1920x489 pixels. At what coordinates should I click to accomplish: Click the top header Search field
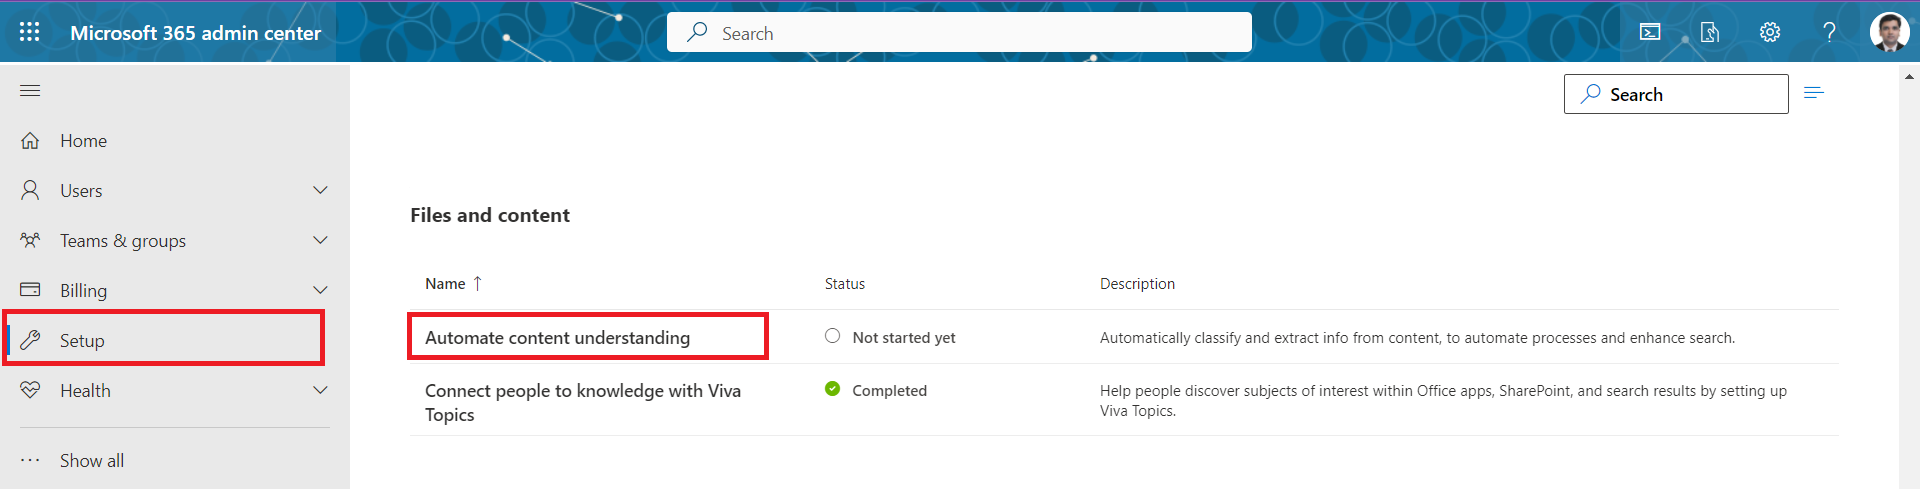point(960,33)
